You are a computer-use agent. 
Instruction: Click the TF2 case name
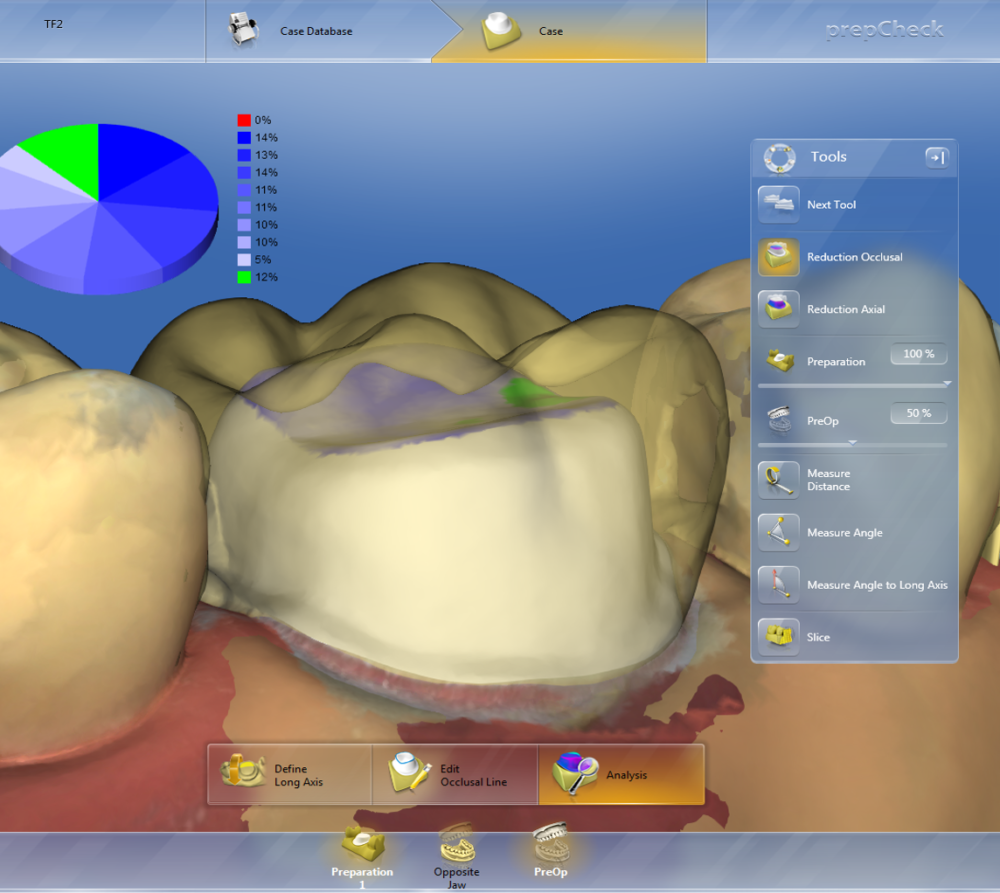click(54, 24)
